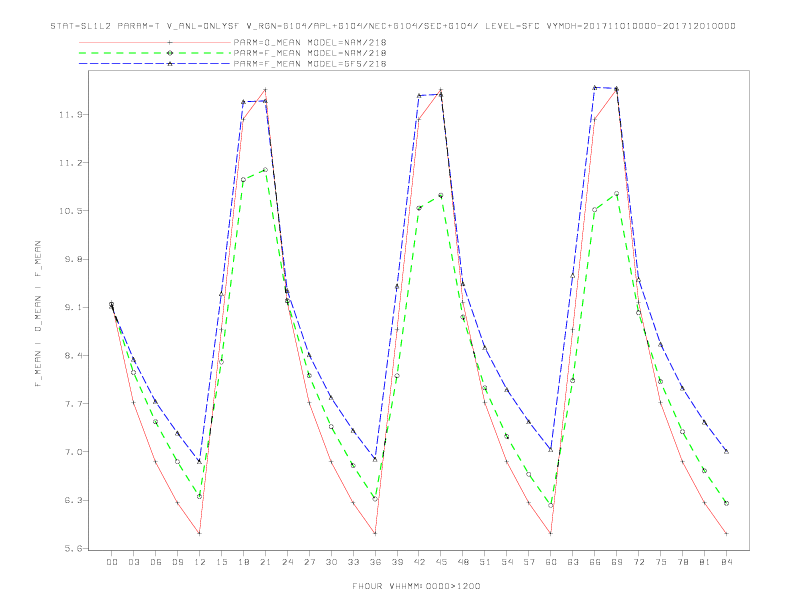Viewport: 792px width, 612px height.
Task: Click x-axis tick label 60
Action: [551, 562]
